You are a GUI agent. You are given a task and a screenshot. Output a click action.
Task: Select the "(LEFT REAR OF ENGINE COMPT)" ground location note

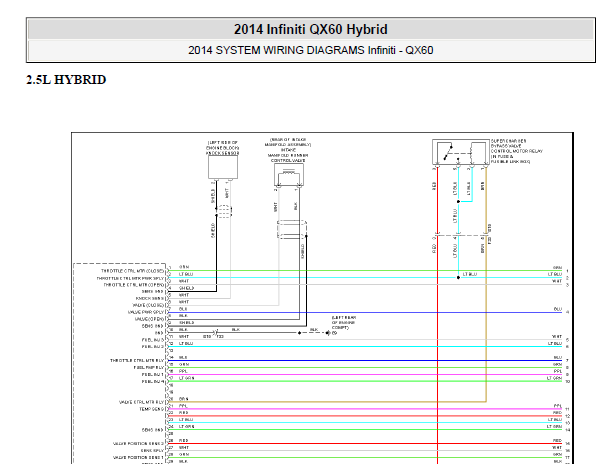tap(344, 323)
